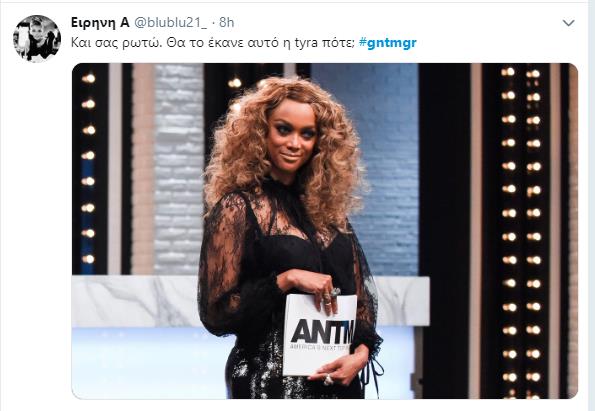Image resolution: width=595 pixels, height=411 pixels.
Task: Click the ring on the hand holding the card
Action: click(x=335, y=292)
